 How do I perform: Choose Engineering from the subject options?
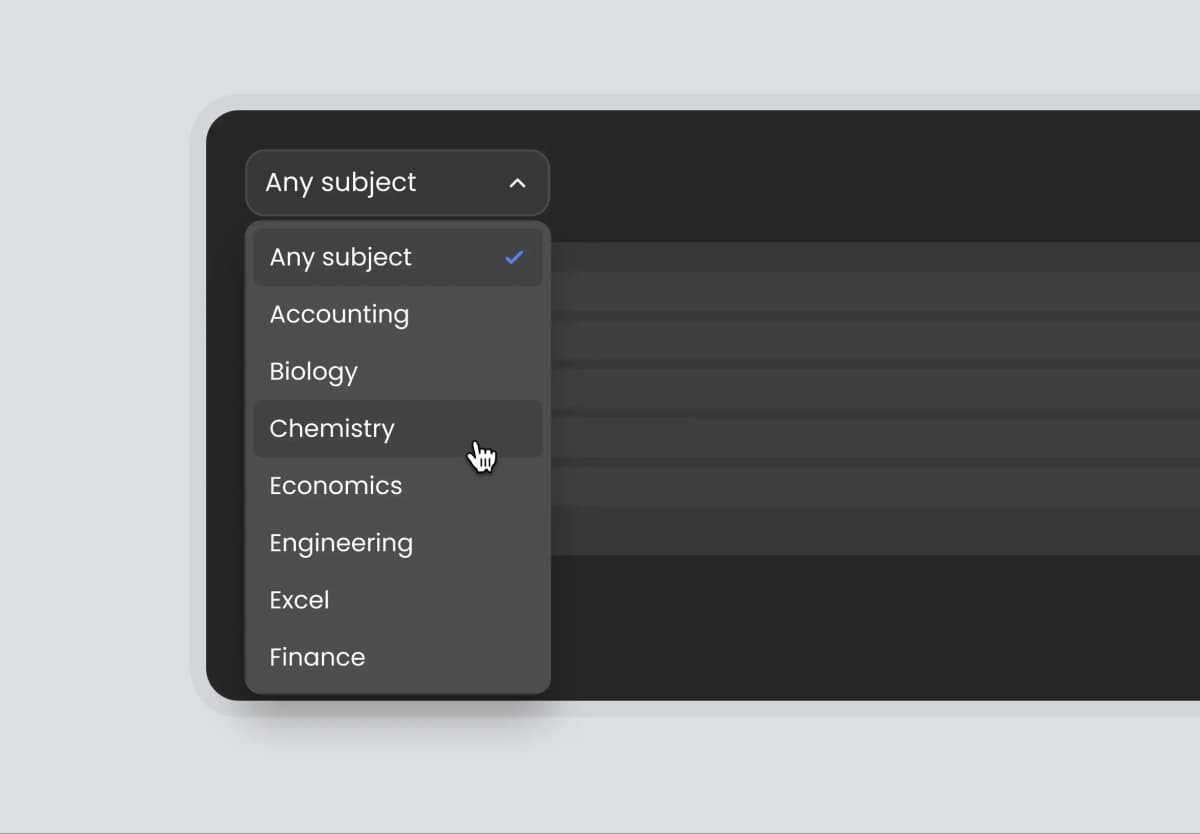click(341, 543)
